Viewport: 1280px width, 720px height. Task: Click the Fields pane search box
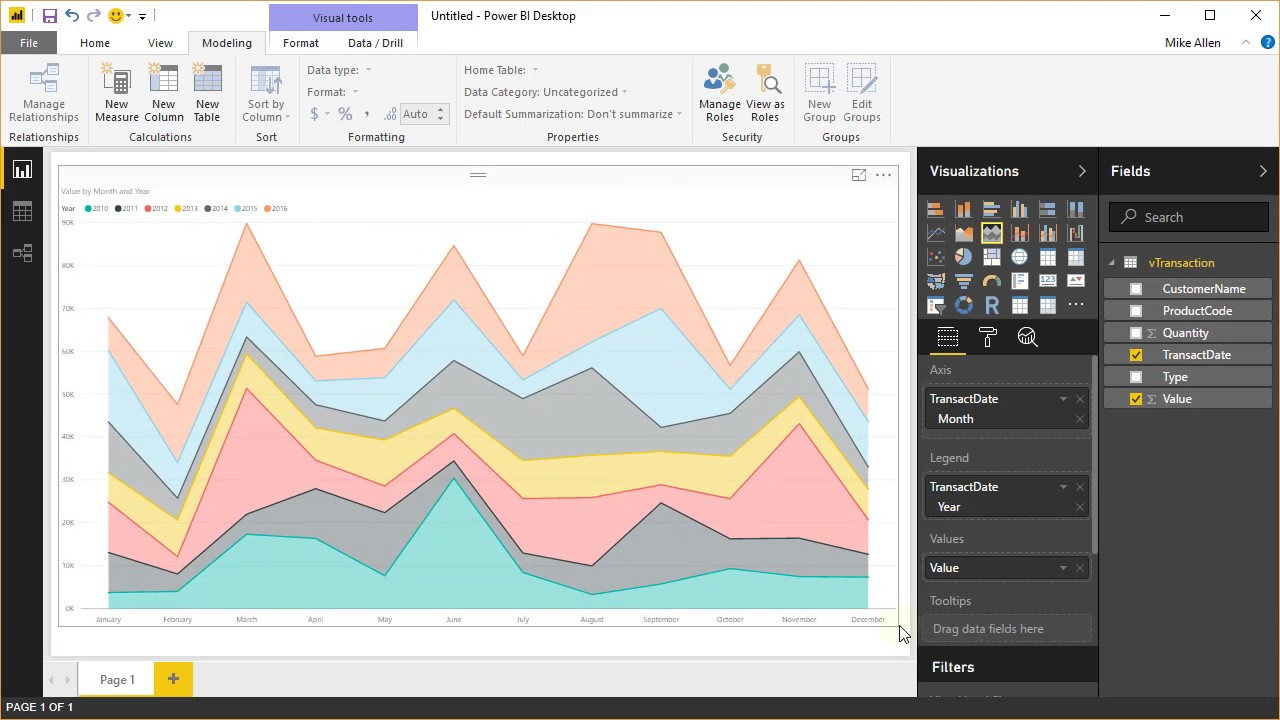(x=1190, y=217)
